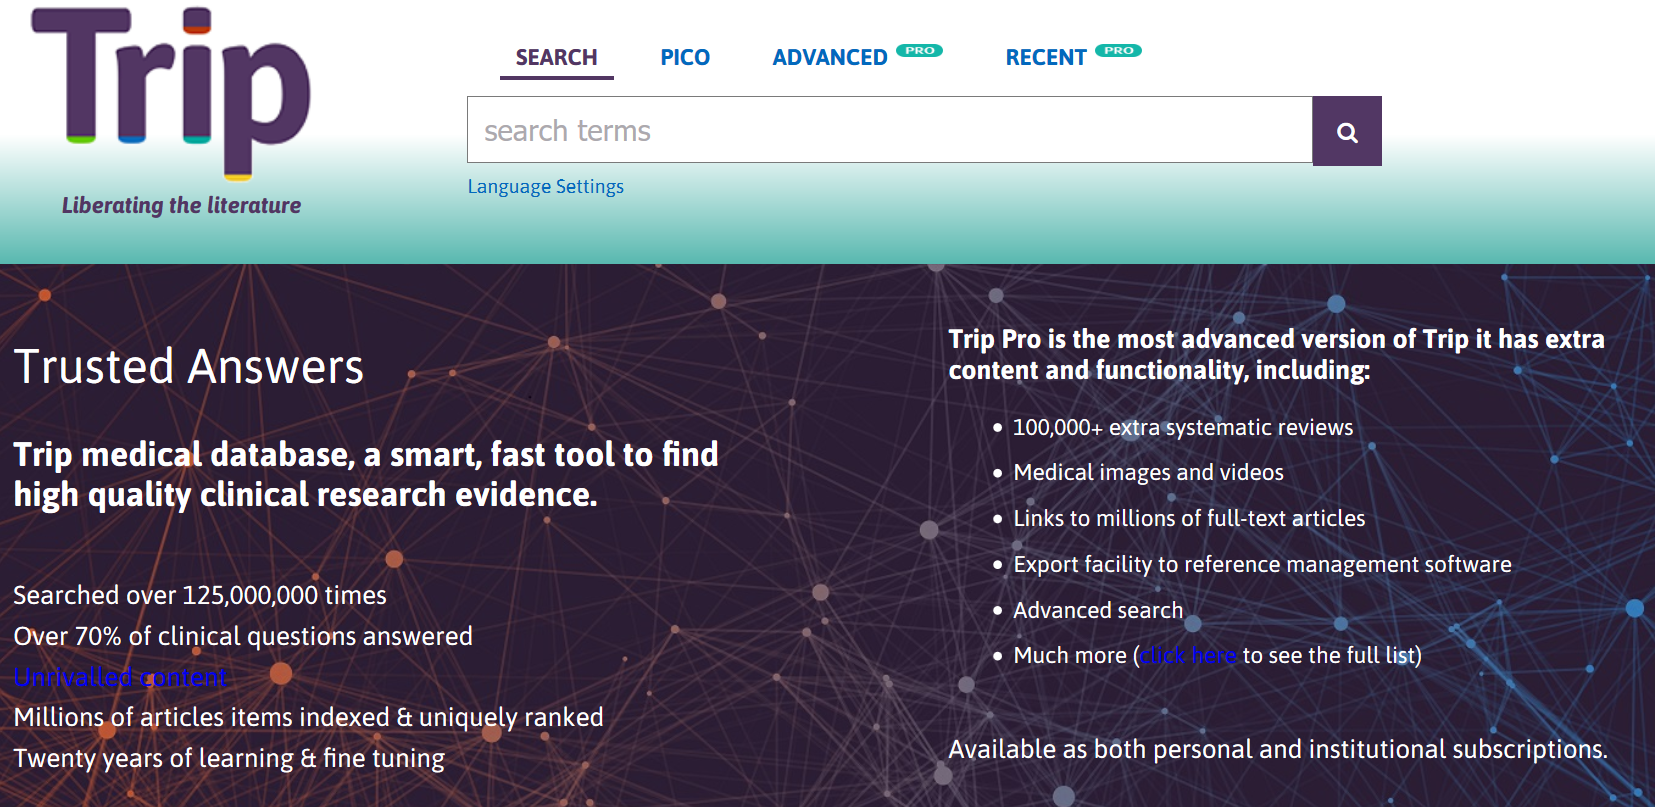Image resolution: width=1655 pixels, height=807 pixels.
Task: Click the PRO badge next to ADVANCED
Action: tap(919, 50)
